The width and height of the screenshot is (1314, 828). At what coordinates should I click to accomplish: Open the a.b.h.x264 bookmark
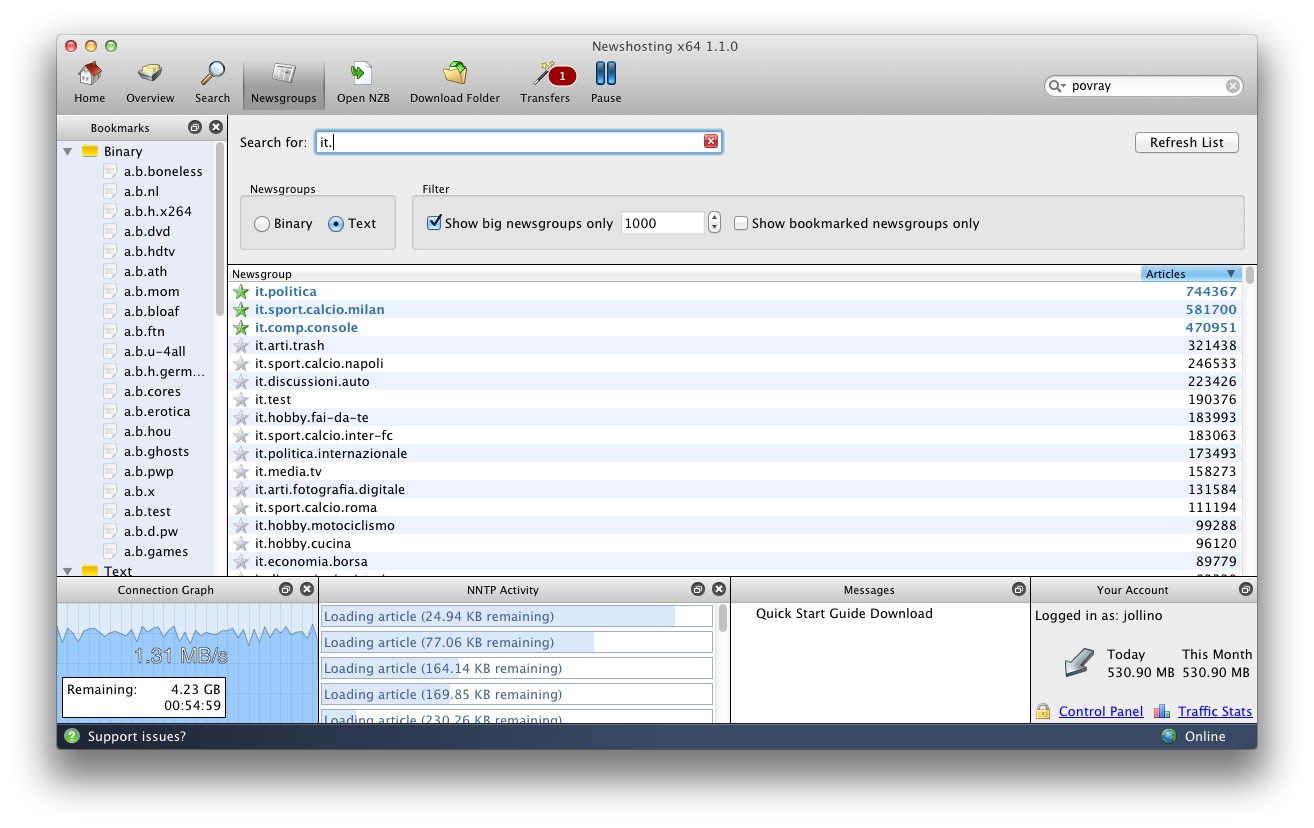158,211
